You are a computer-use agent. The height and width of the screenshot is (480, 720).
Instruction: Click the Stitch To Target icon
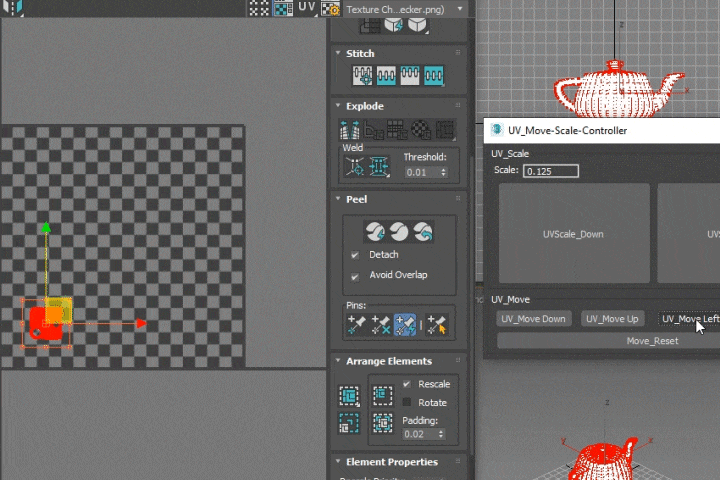click(x=362, y=75)
